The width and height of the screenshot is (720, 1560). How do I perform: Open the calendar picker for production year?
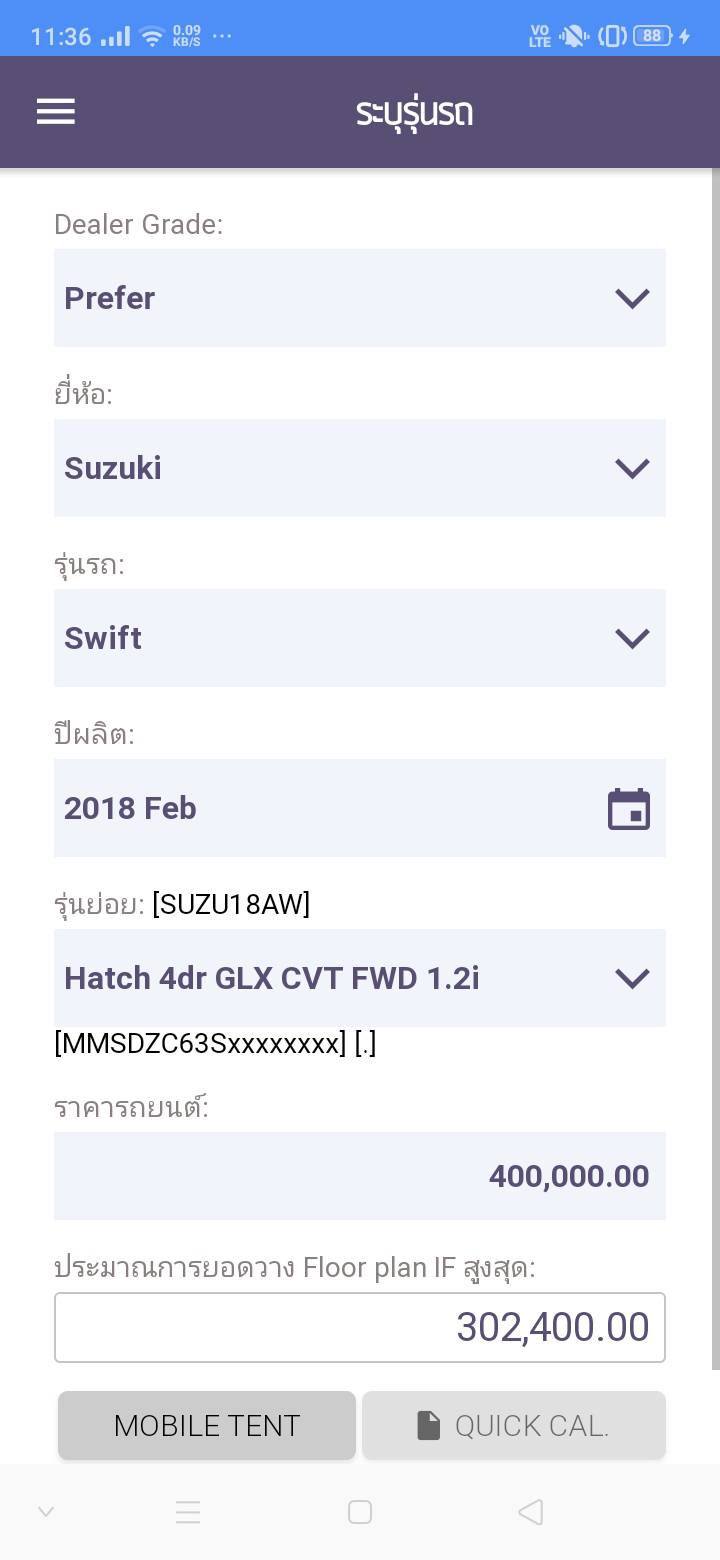click(629, 809)
